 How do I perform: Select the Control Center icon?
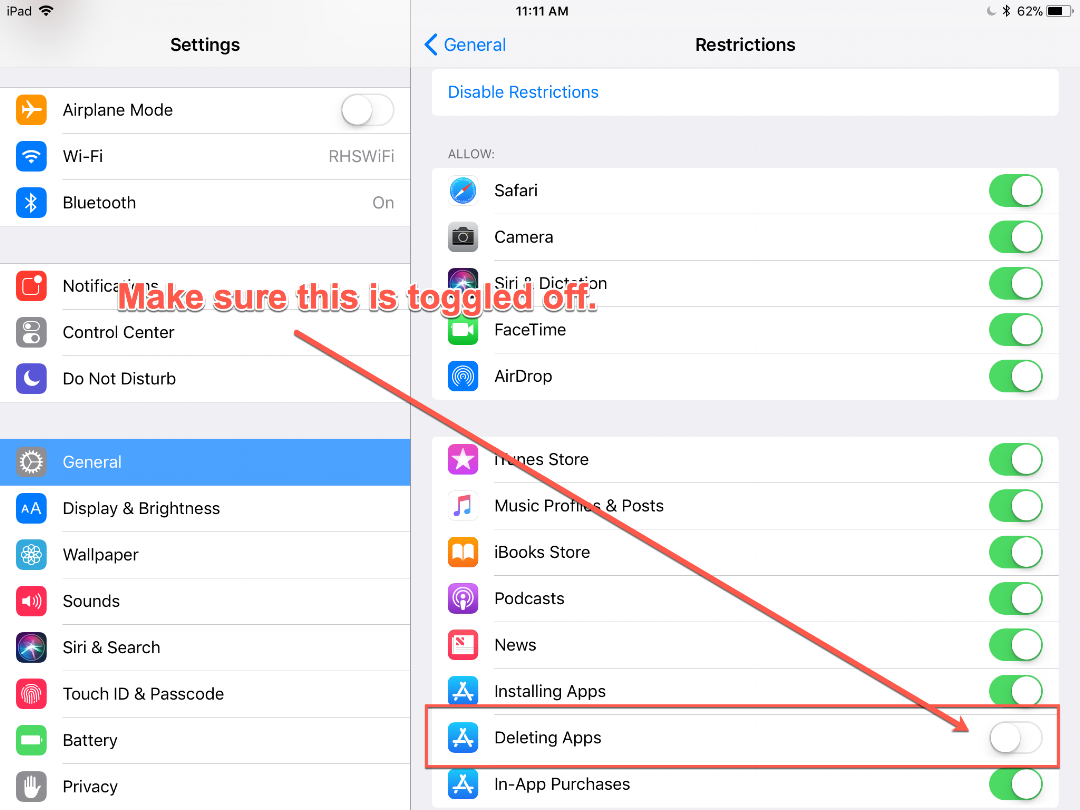[31, 332]
